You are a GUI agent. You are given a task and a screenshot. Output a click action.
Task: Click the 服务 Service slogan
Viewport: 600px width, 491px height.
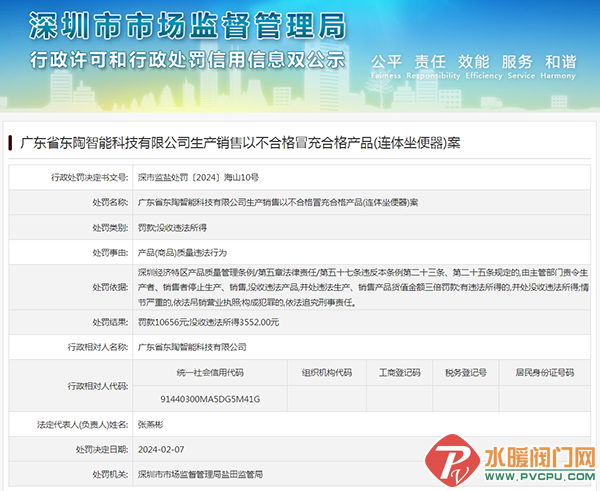coord(521,66)
